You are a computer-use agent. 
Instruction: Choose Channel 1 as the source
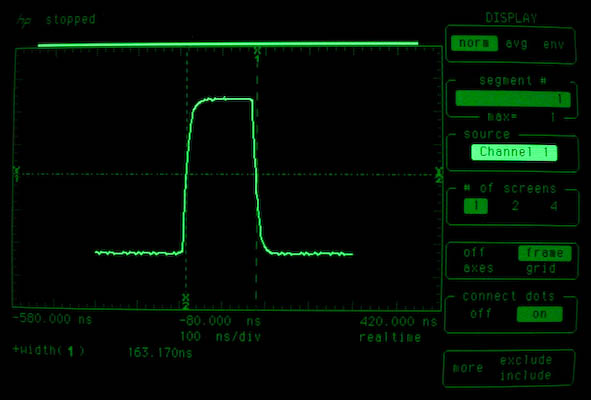tap(514, 152)
